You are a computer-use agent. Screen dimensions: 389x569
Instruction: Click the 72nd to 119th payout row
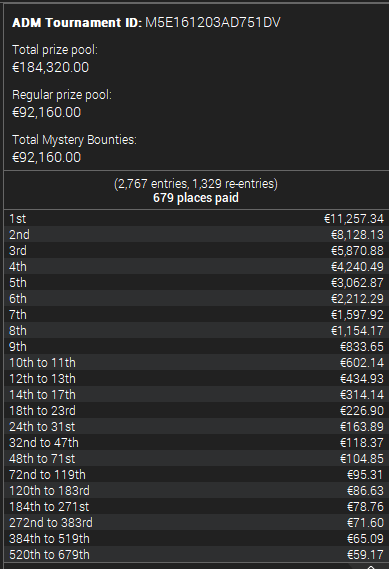(196, 474)
